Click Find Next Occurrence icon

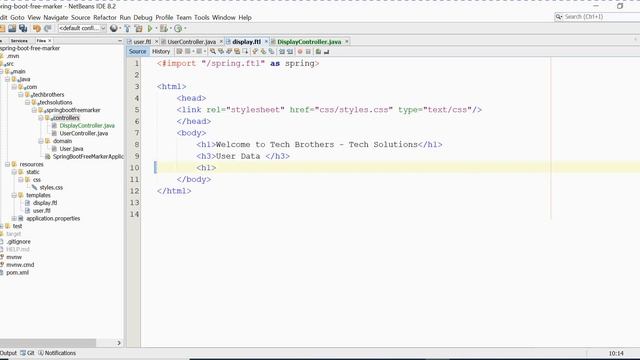pyautogui.click(x=229, y=51)
